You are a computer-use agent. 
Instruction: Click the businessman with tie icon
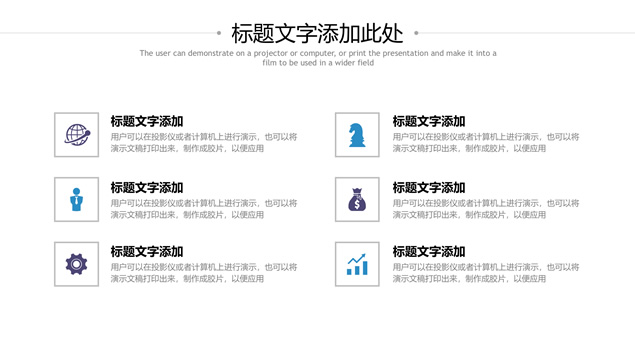(76, 199)
